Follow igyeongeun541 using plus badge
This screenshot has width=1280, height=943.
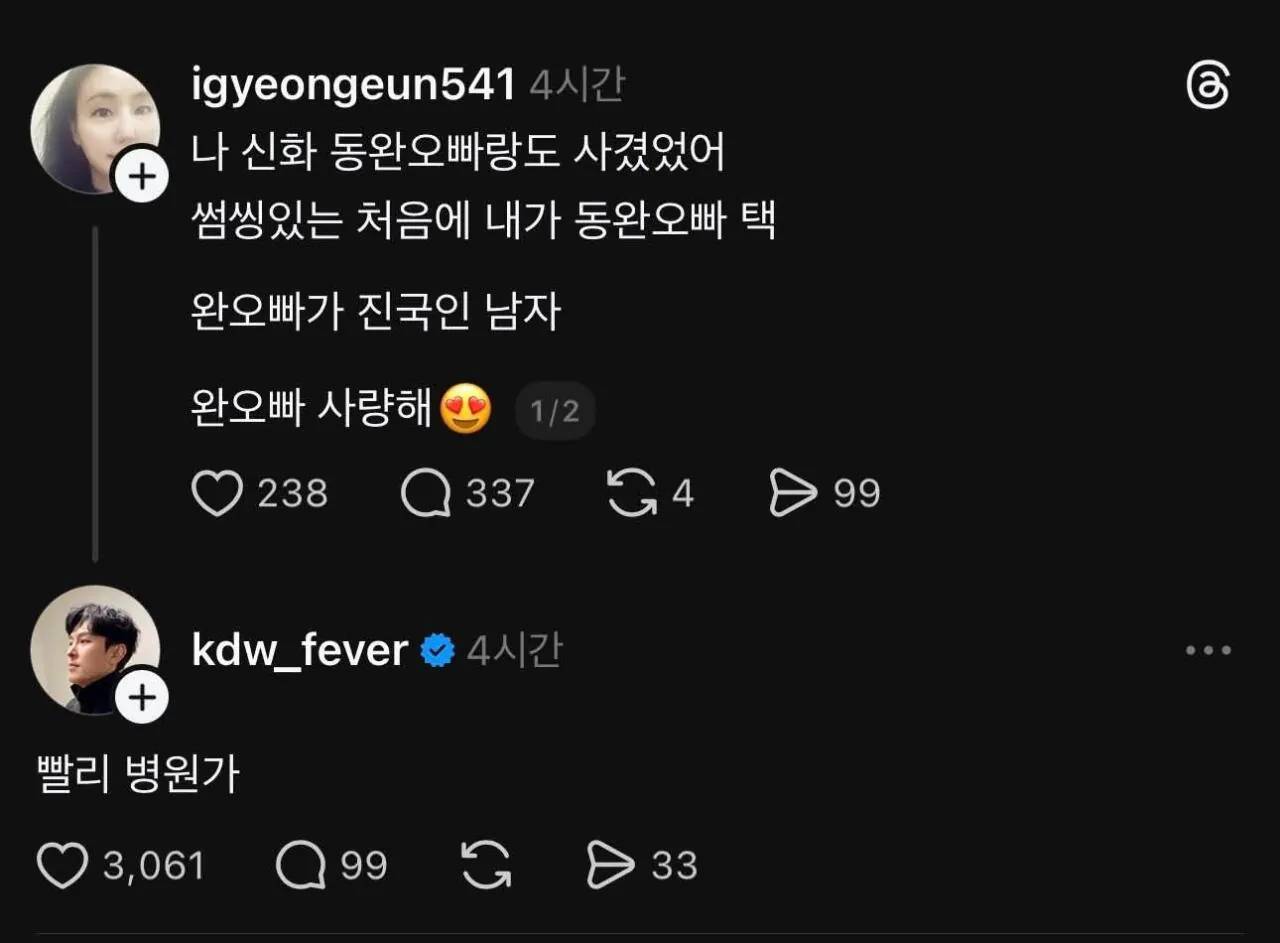coord(142,178)
